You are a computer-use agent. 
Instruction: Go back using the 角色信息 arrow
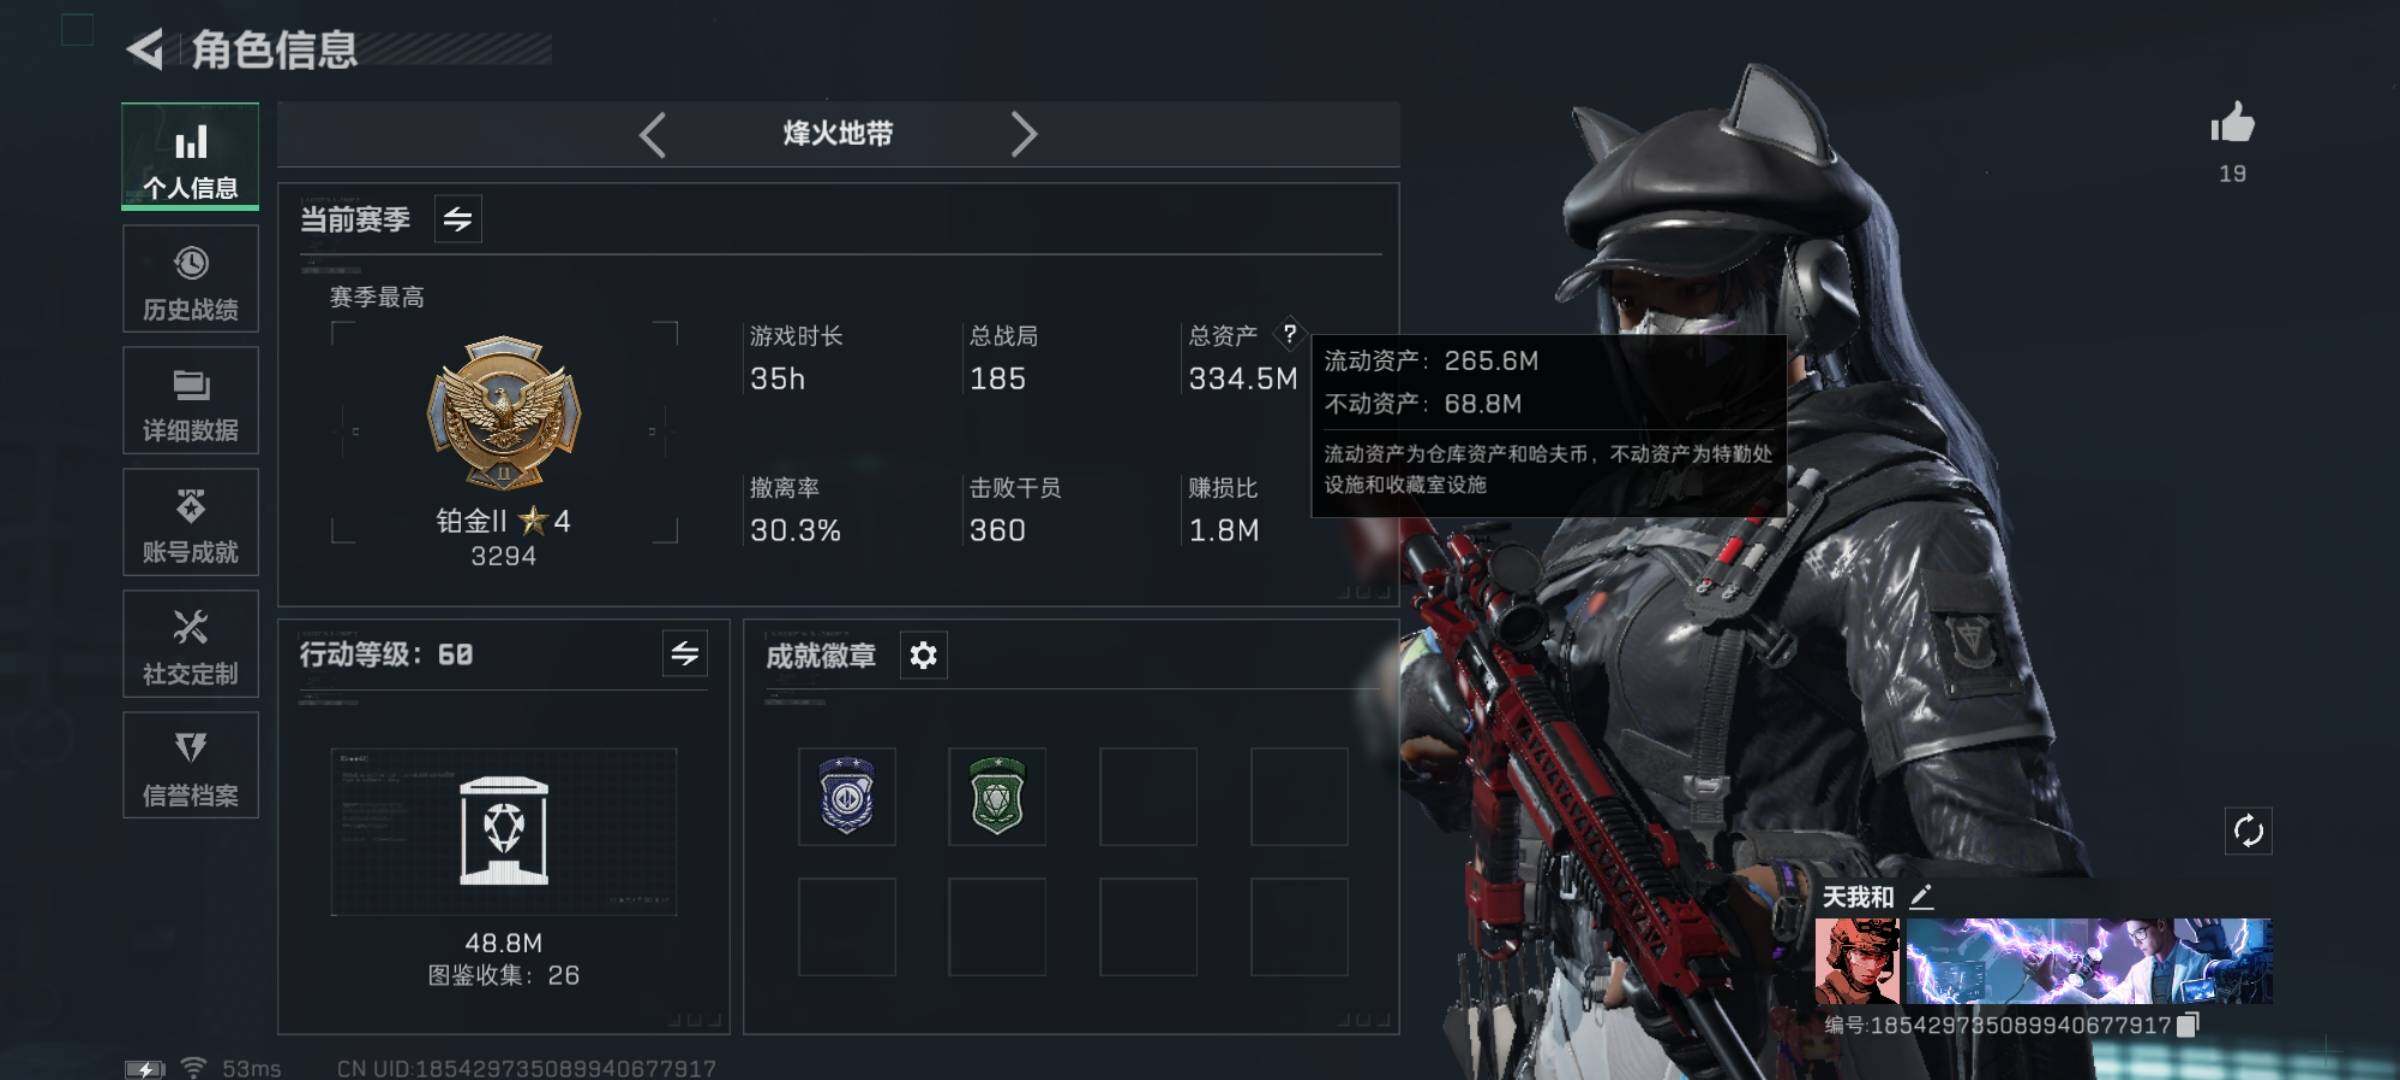tap(145, 49)
